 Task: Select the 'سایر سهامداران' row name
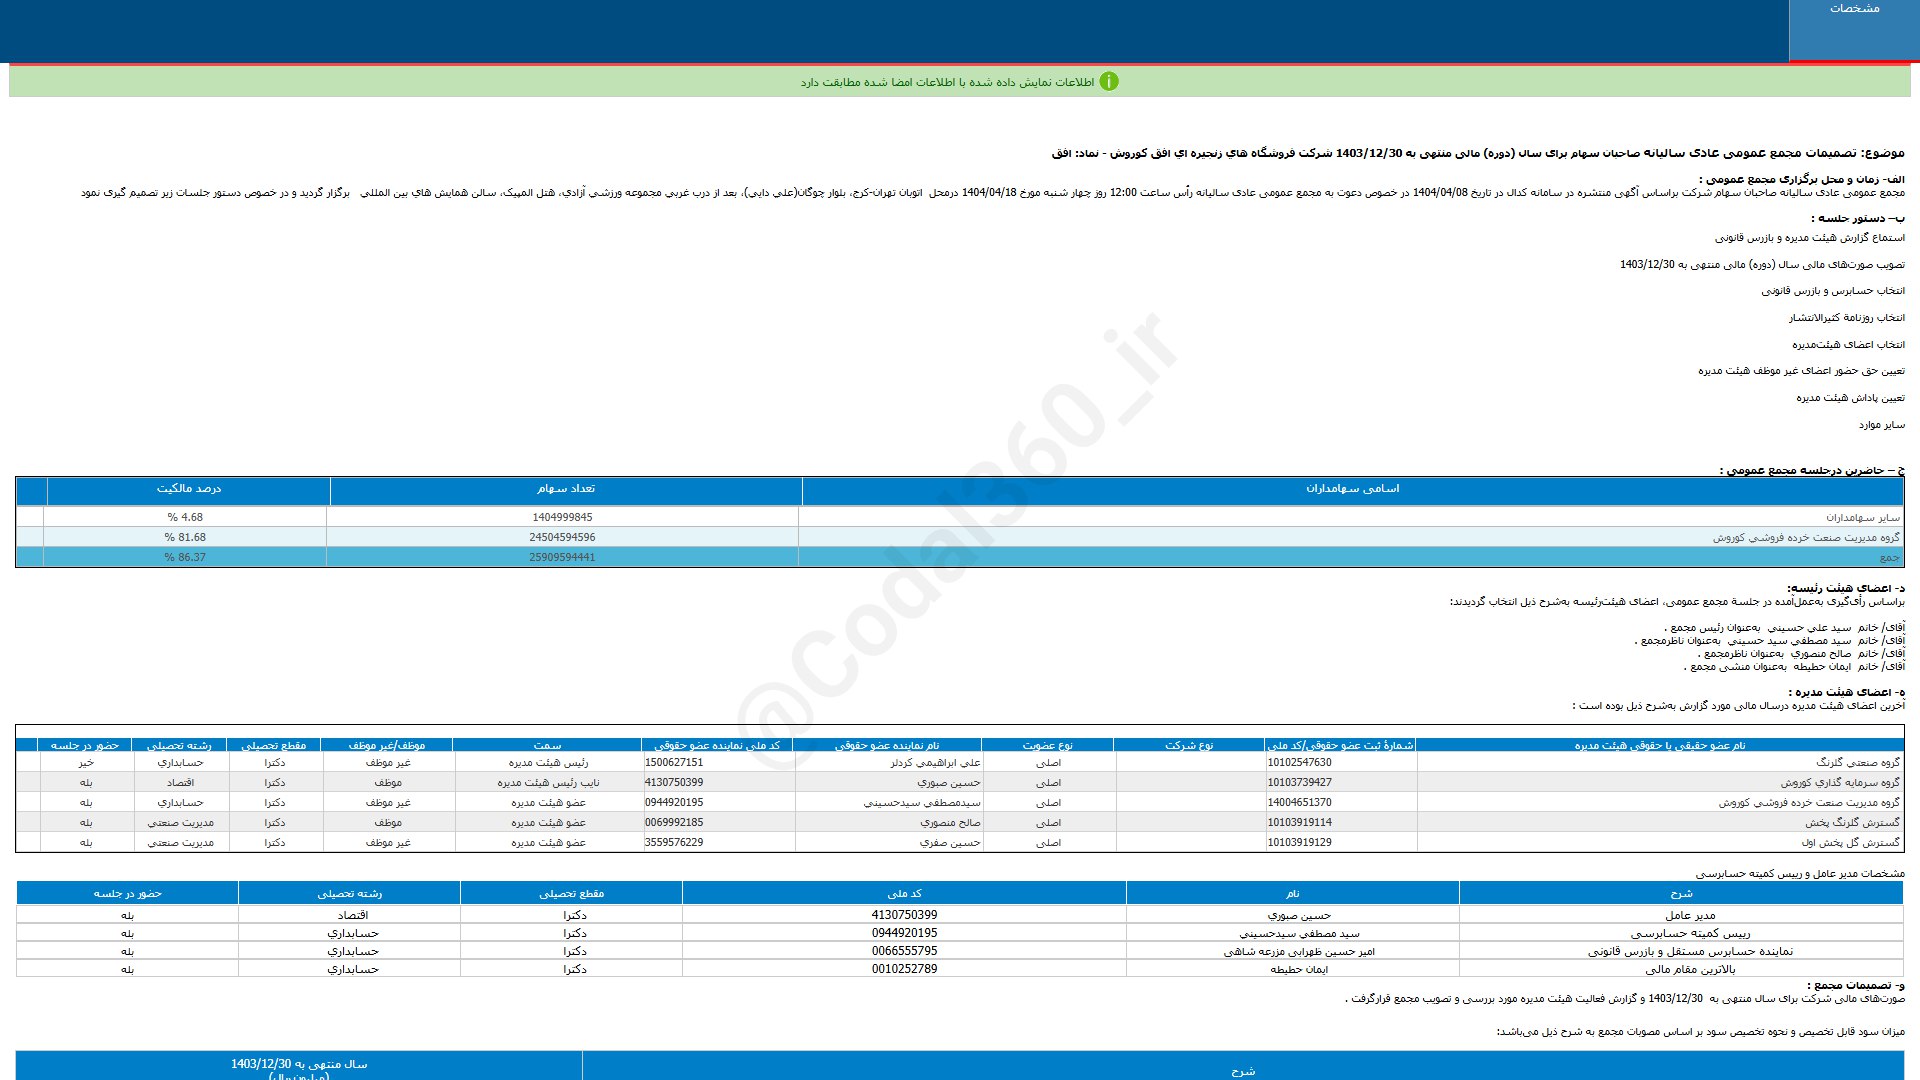pos(1863,518)
